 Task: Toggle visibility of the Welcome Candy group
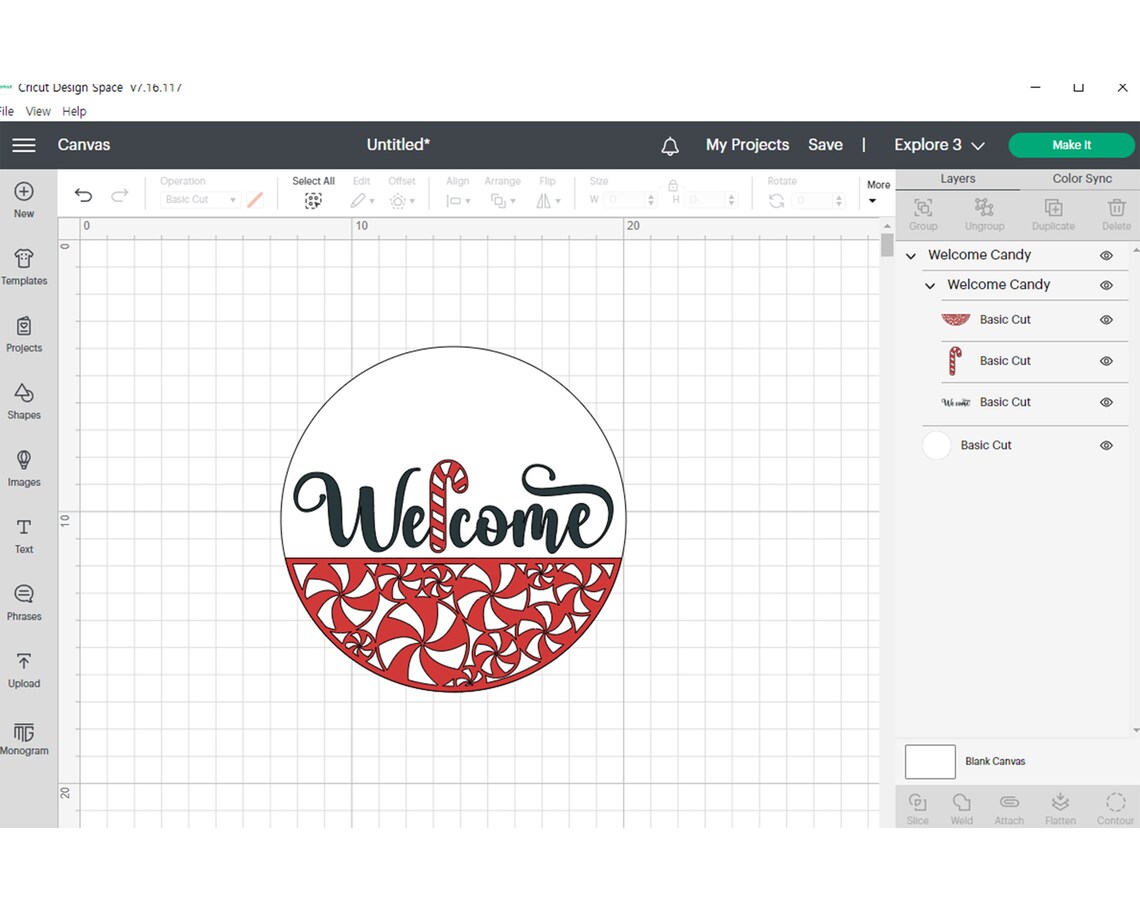pyautogui.click(x=1106, y=255)
